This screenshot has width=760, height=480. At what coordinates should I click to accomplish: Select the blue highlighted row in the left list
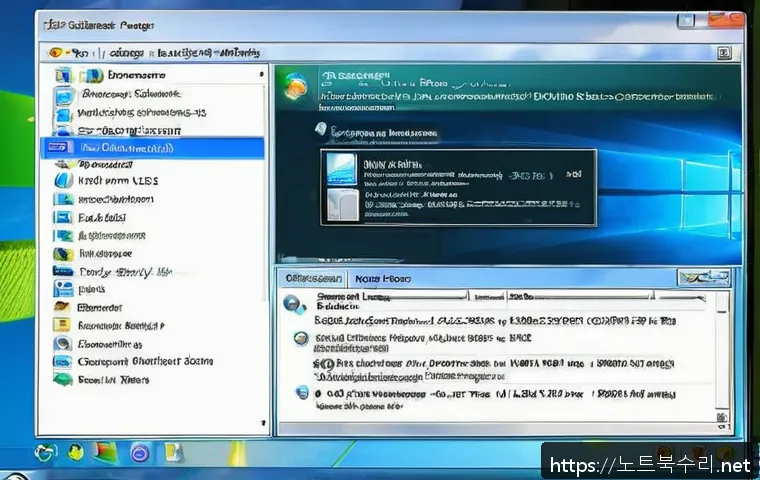click(x=152, y=147)
